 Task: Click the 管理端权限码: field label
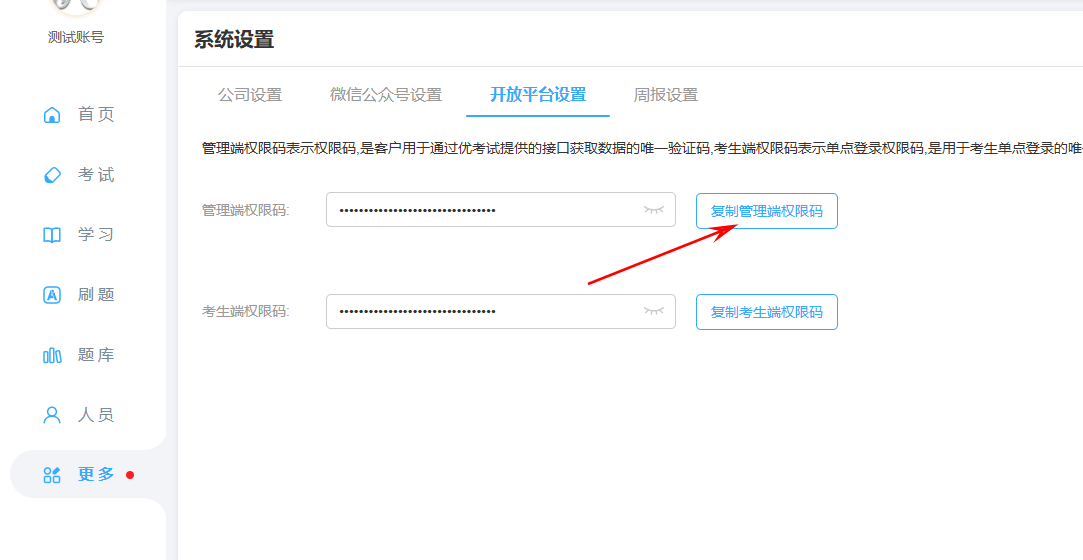(x=246, y=210)
